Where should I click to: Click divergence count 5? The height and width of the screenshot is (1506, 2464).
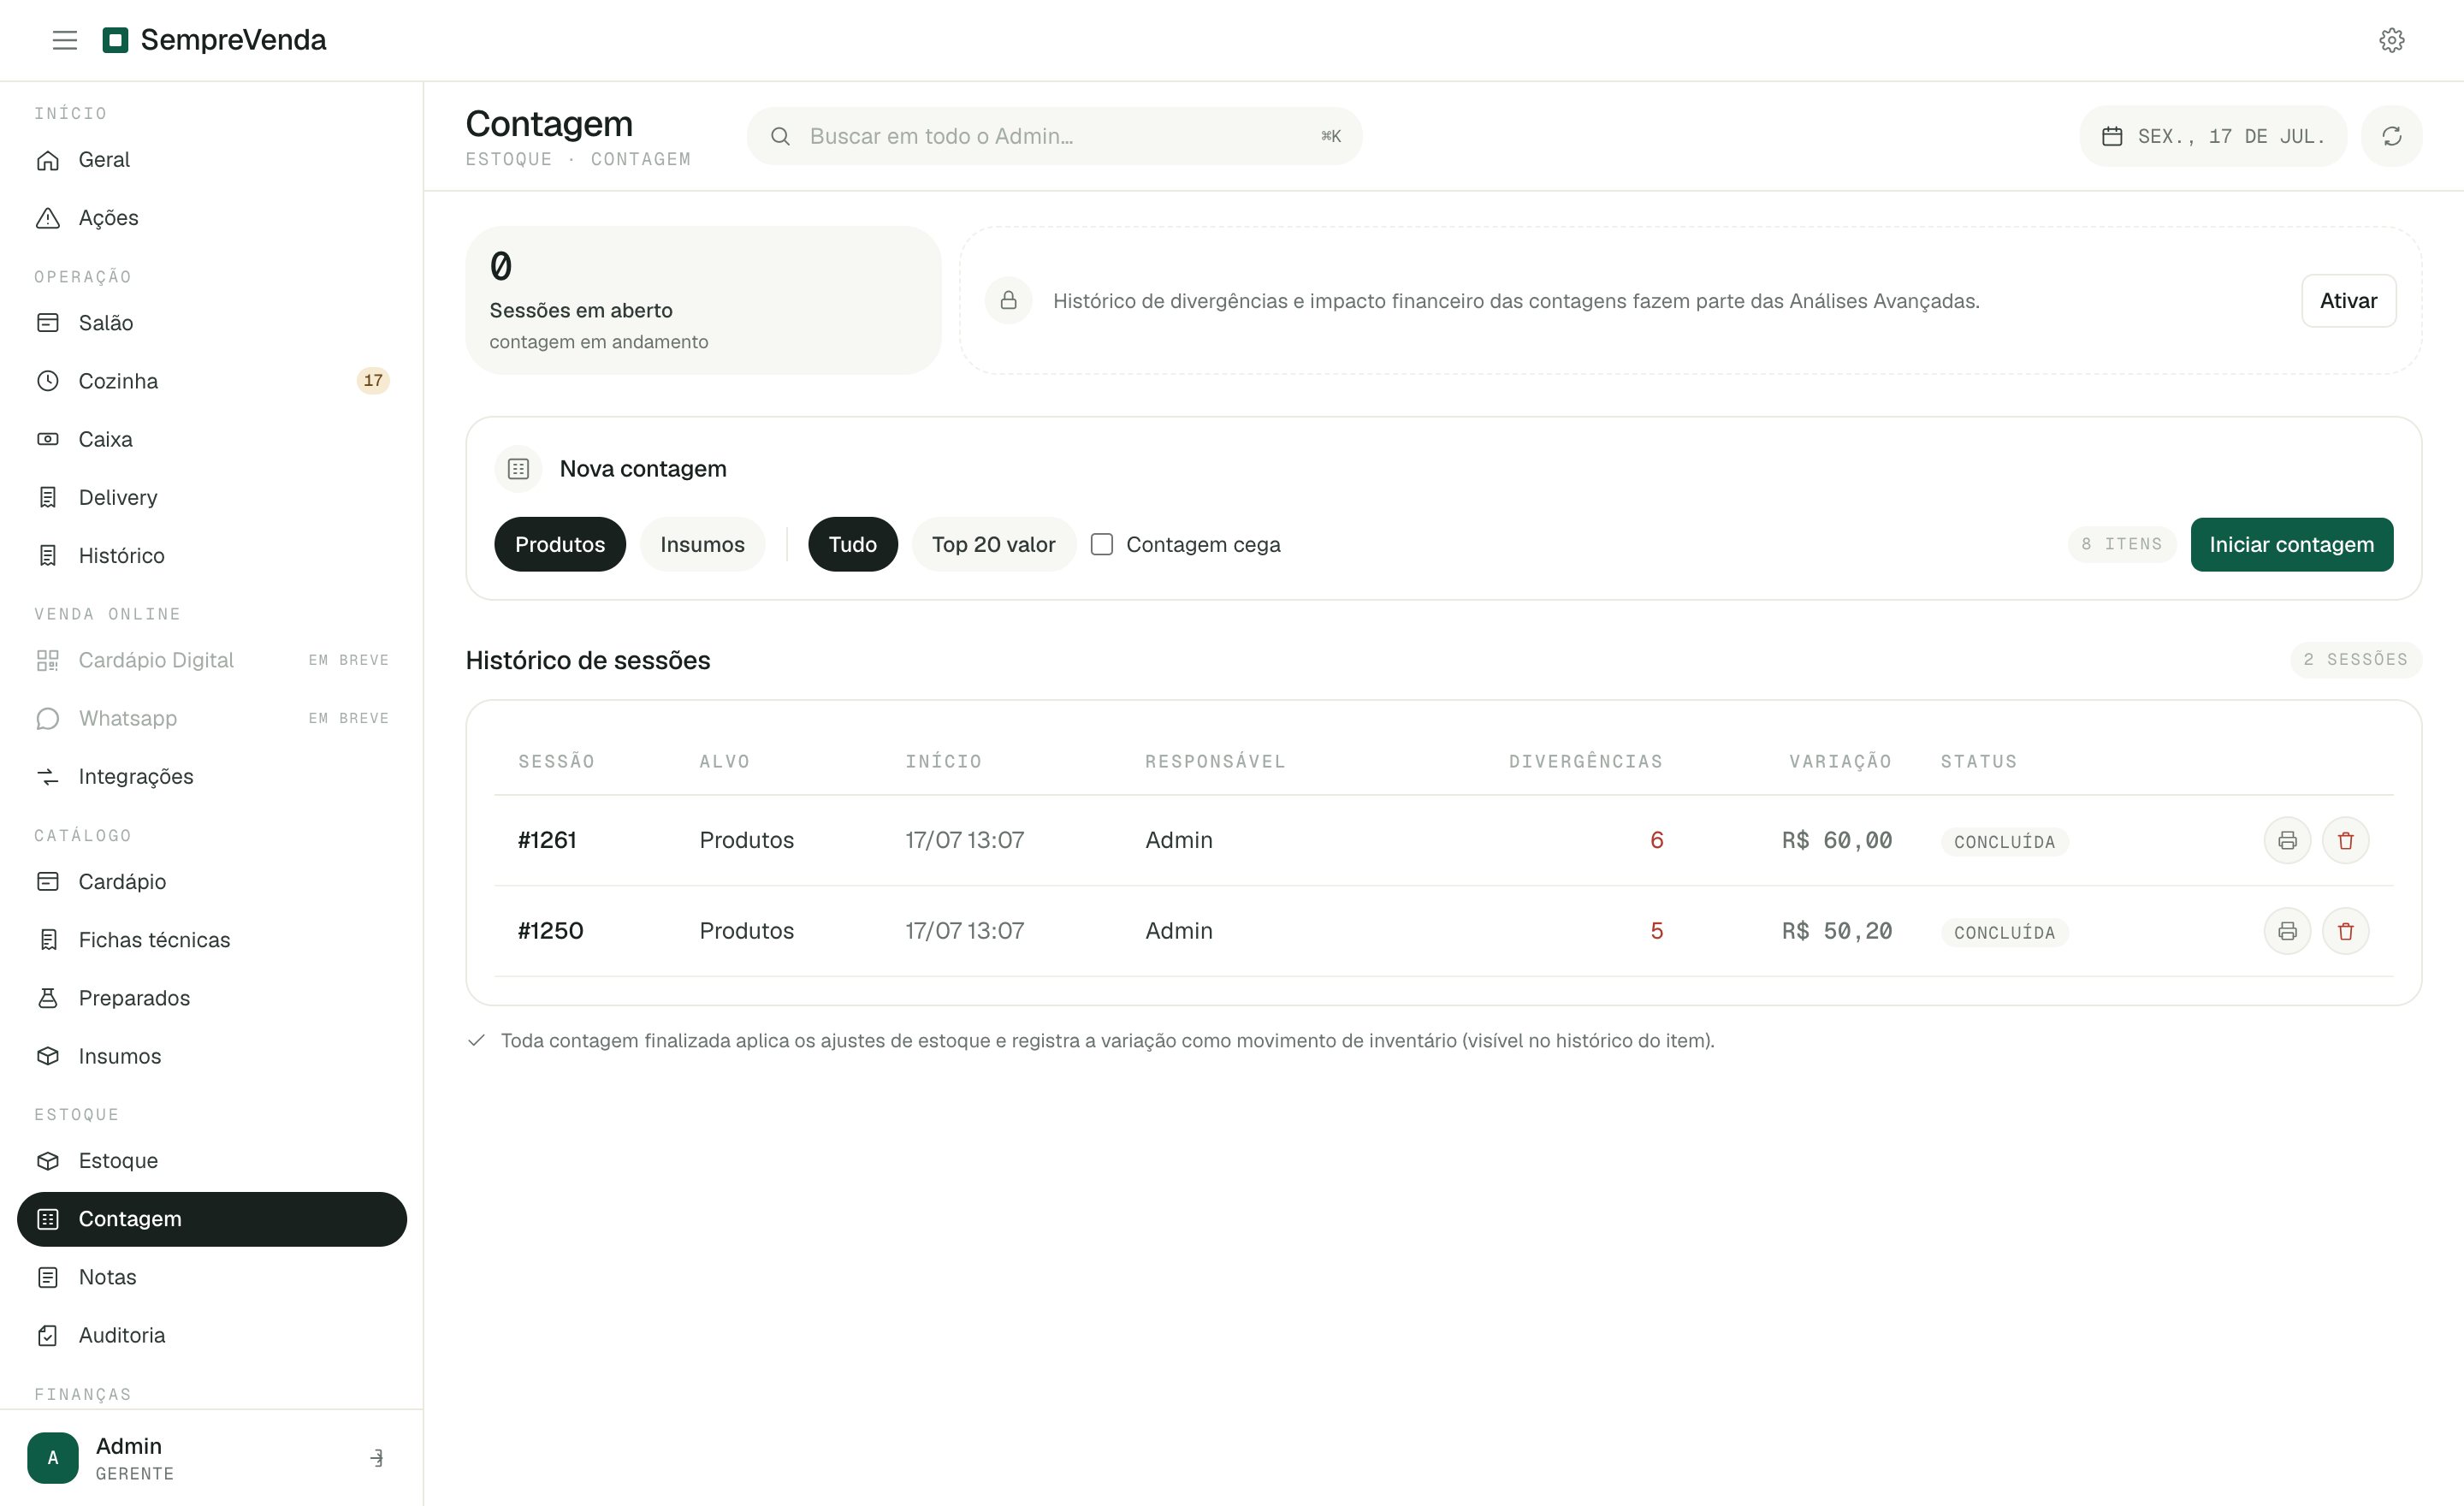coord(1656,931)
